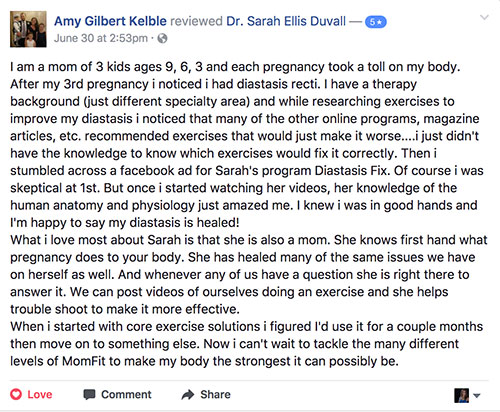React using the Love text button
This screenshot has height=412, width=500.
point(40,395)
